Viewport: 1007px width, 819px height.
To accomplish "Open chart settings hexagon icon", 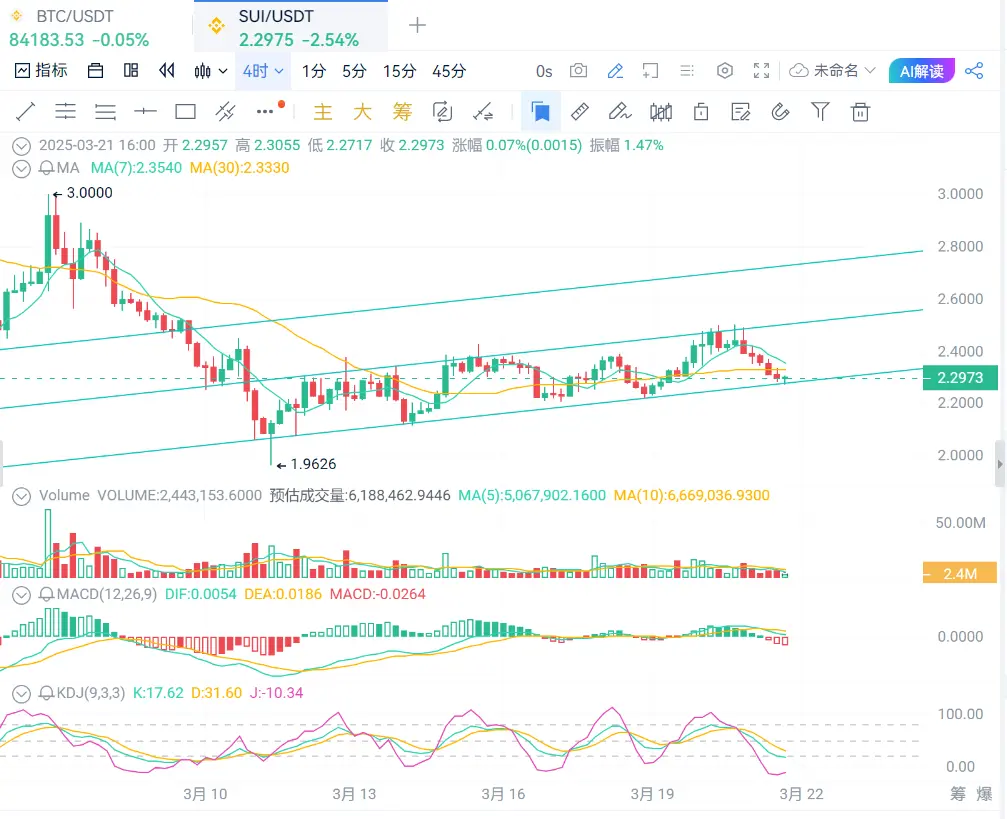I will [x=724, y=71].
